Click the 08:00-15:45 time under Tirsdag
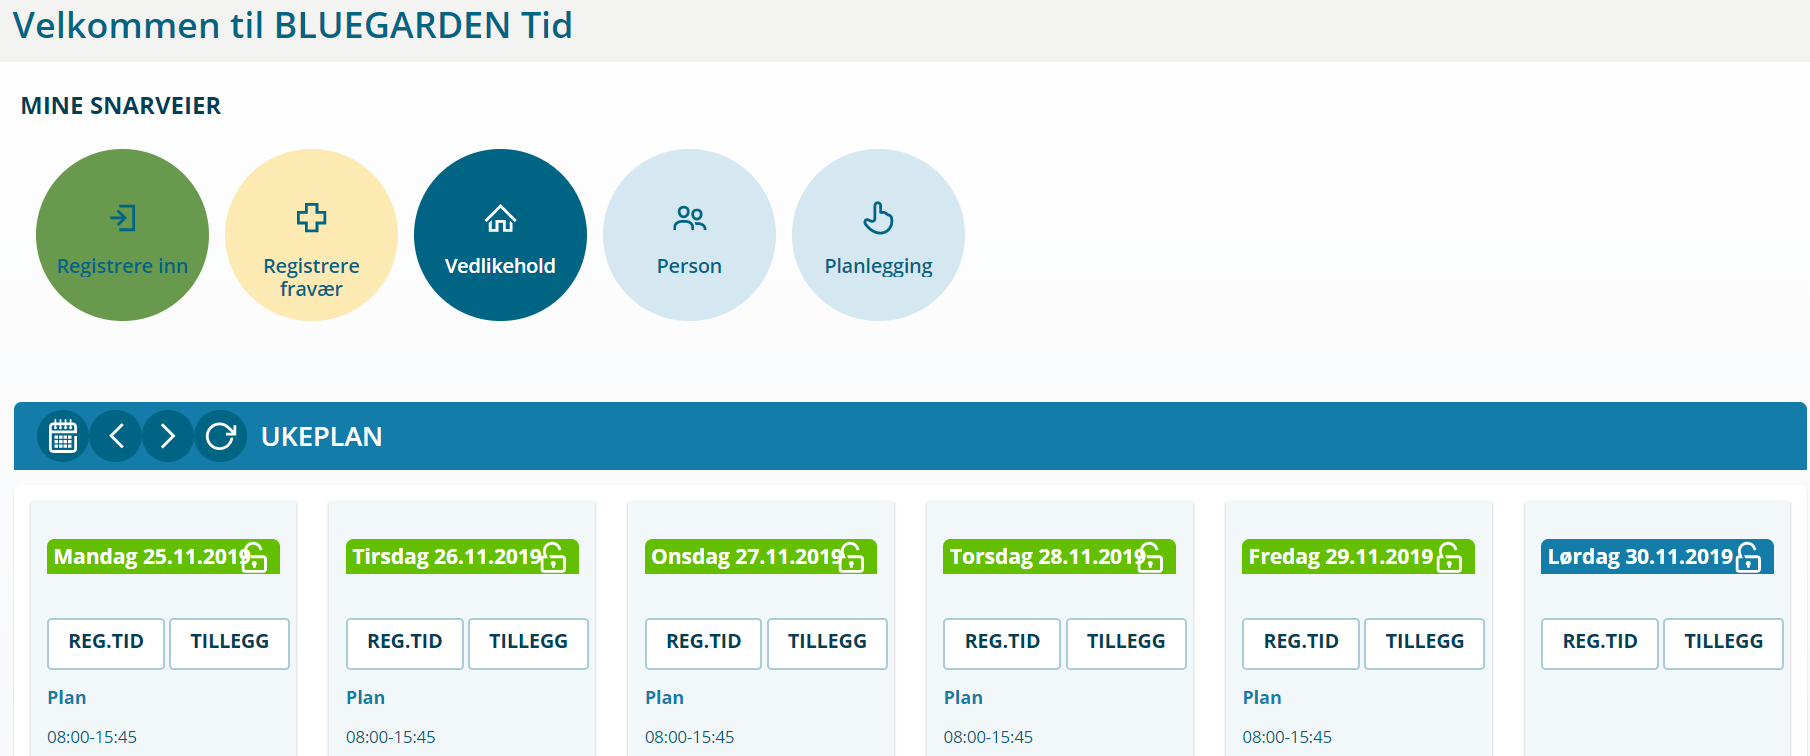1810x756 pixels. (x=391, y=737)
